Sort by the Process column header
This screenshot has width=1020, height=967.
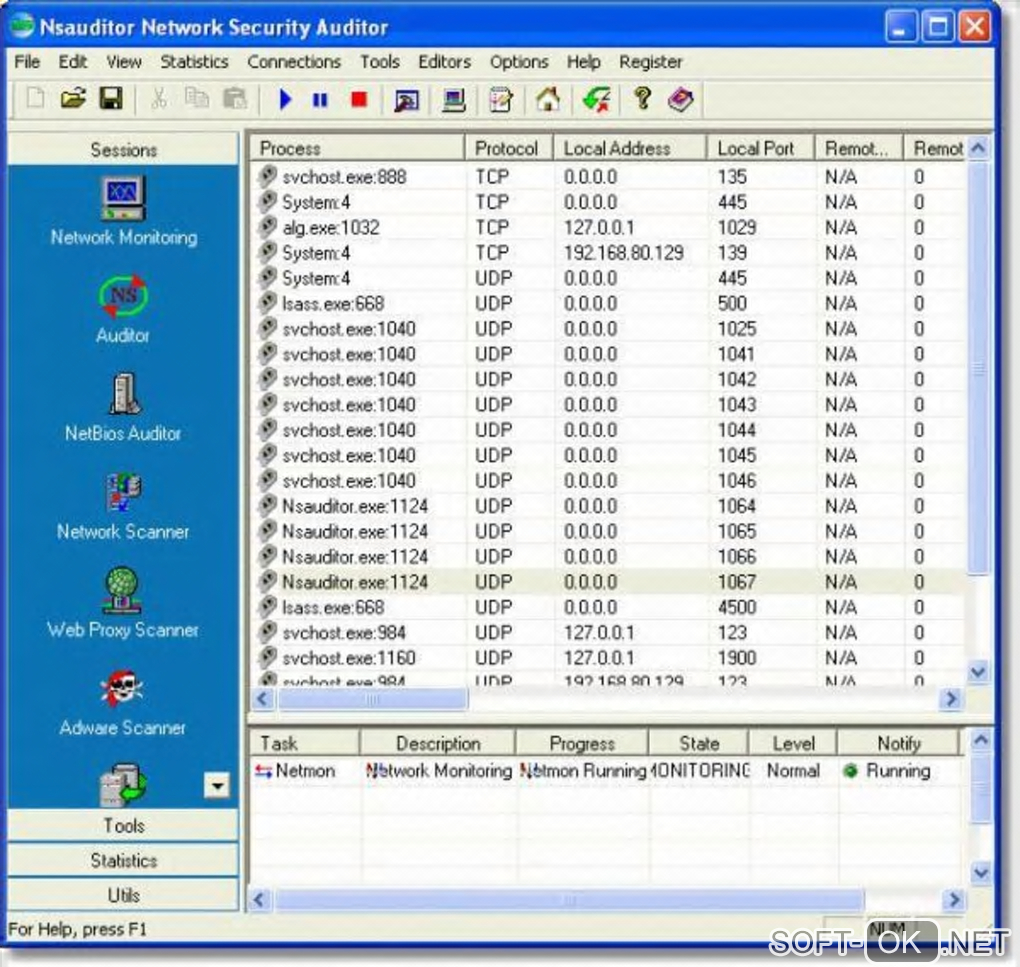pos(358,148)
